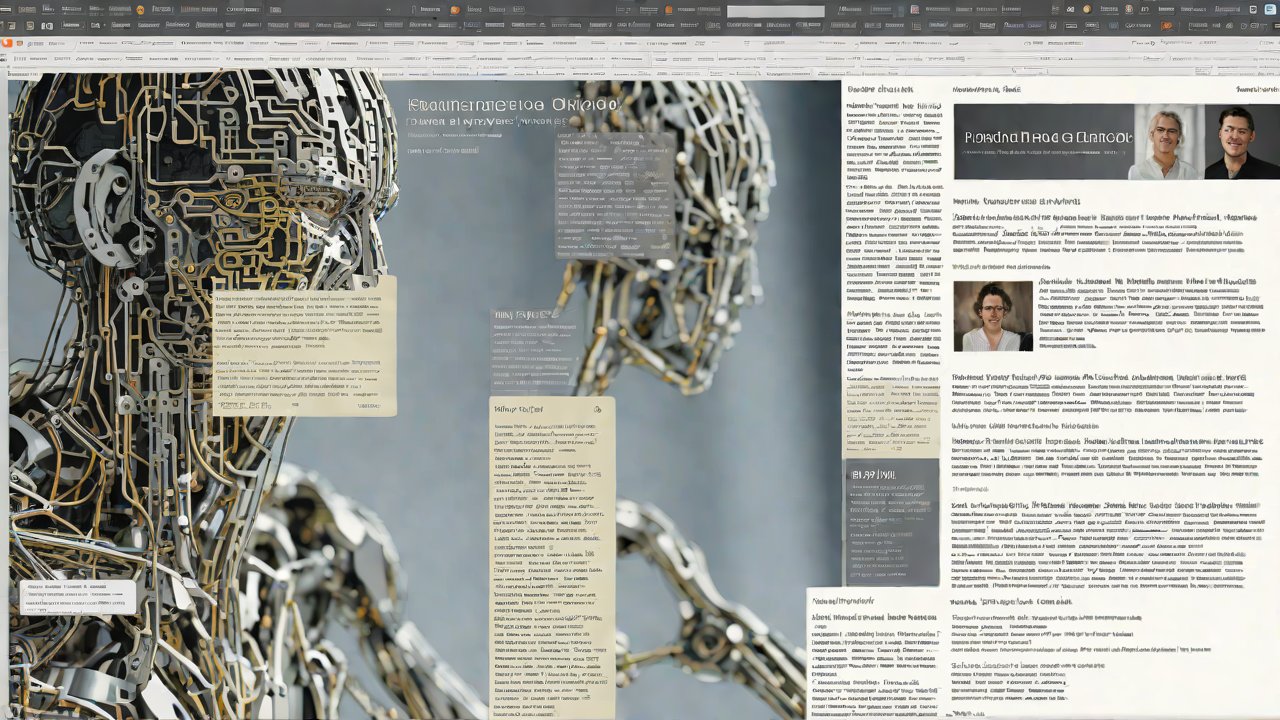Click the dark banner headline text
Viewport: 1280px width, 720px height.
[1042, 137]
